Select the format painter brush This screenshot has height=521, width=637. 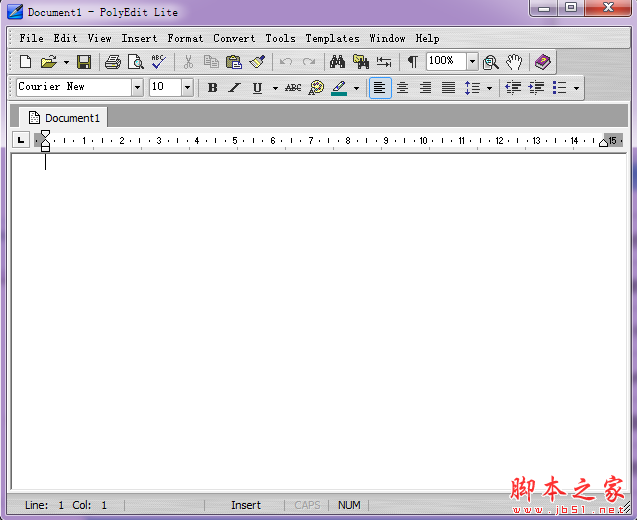257,62
